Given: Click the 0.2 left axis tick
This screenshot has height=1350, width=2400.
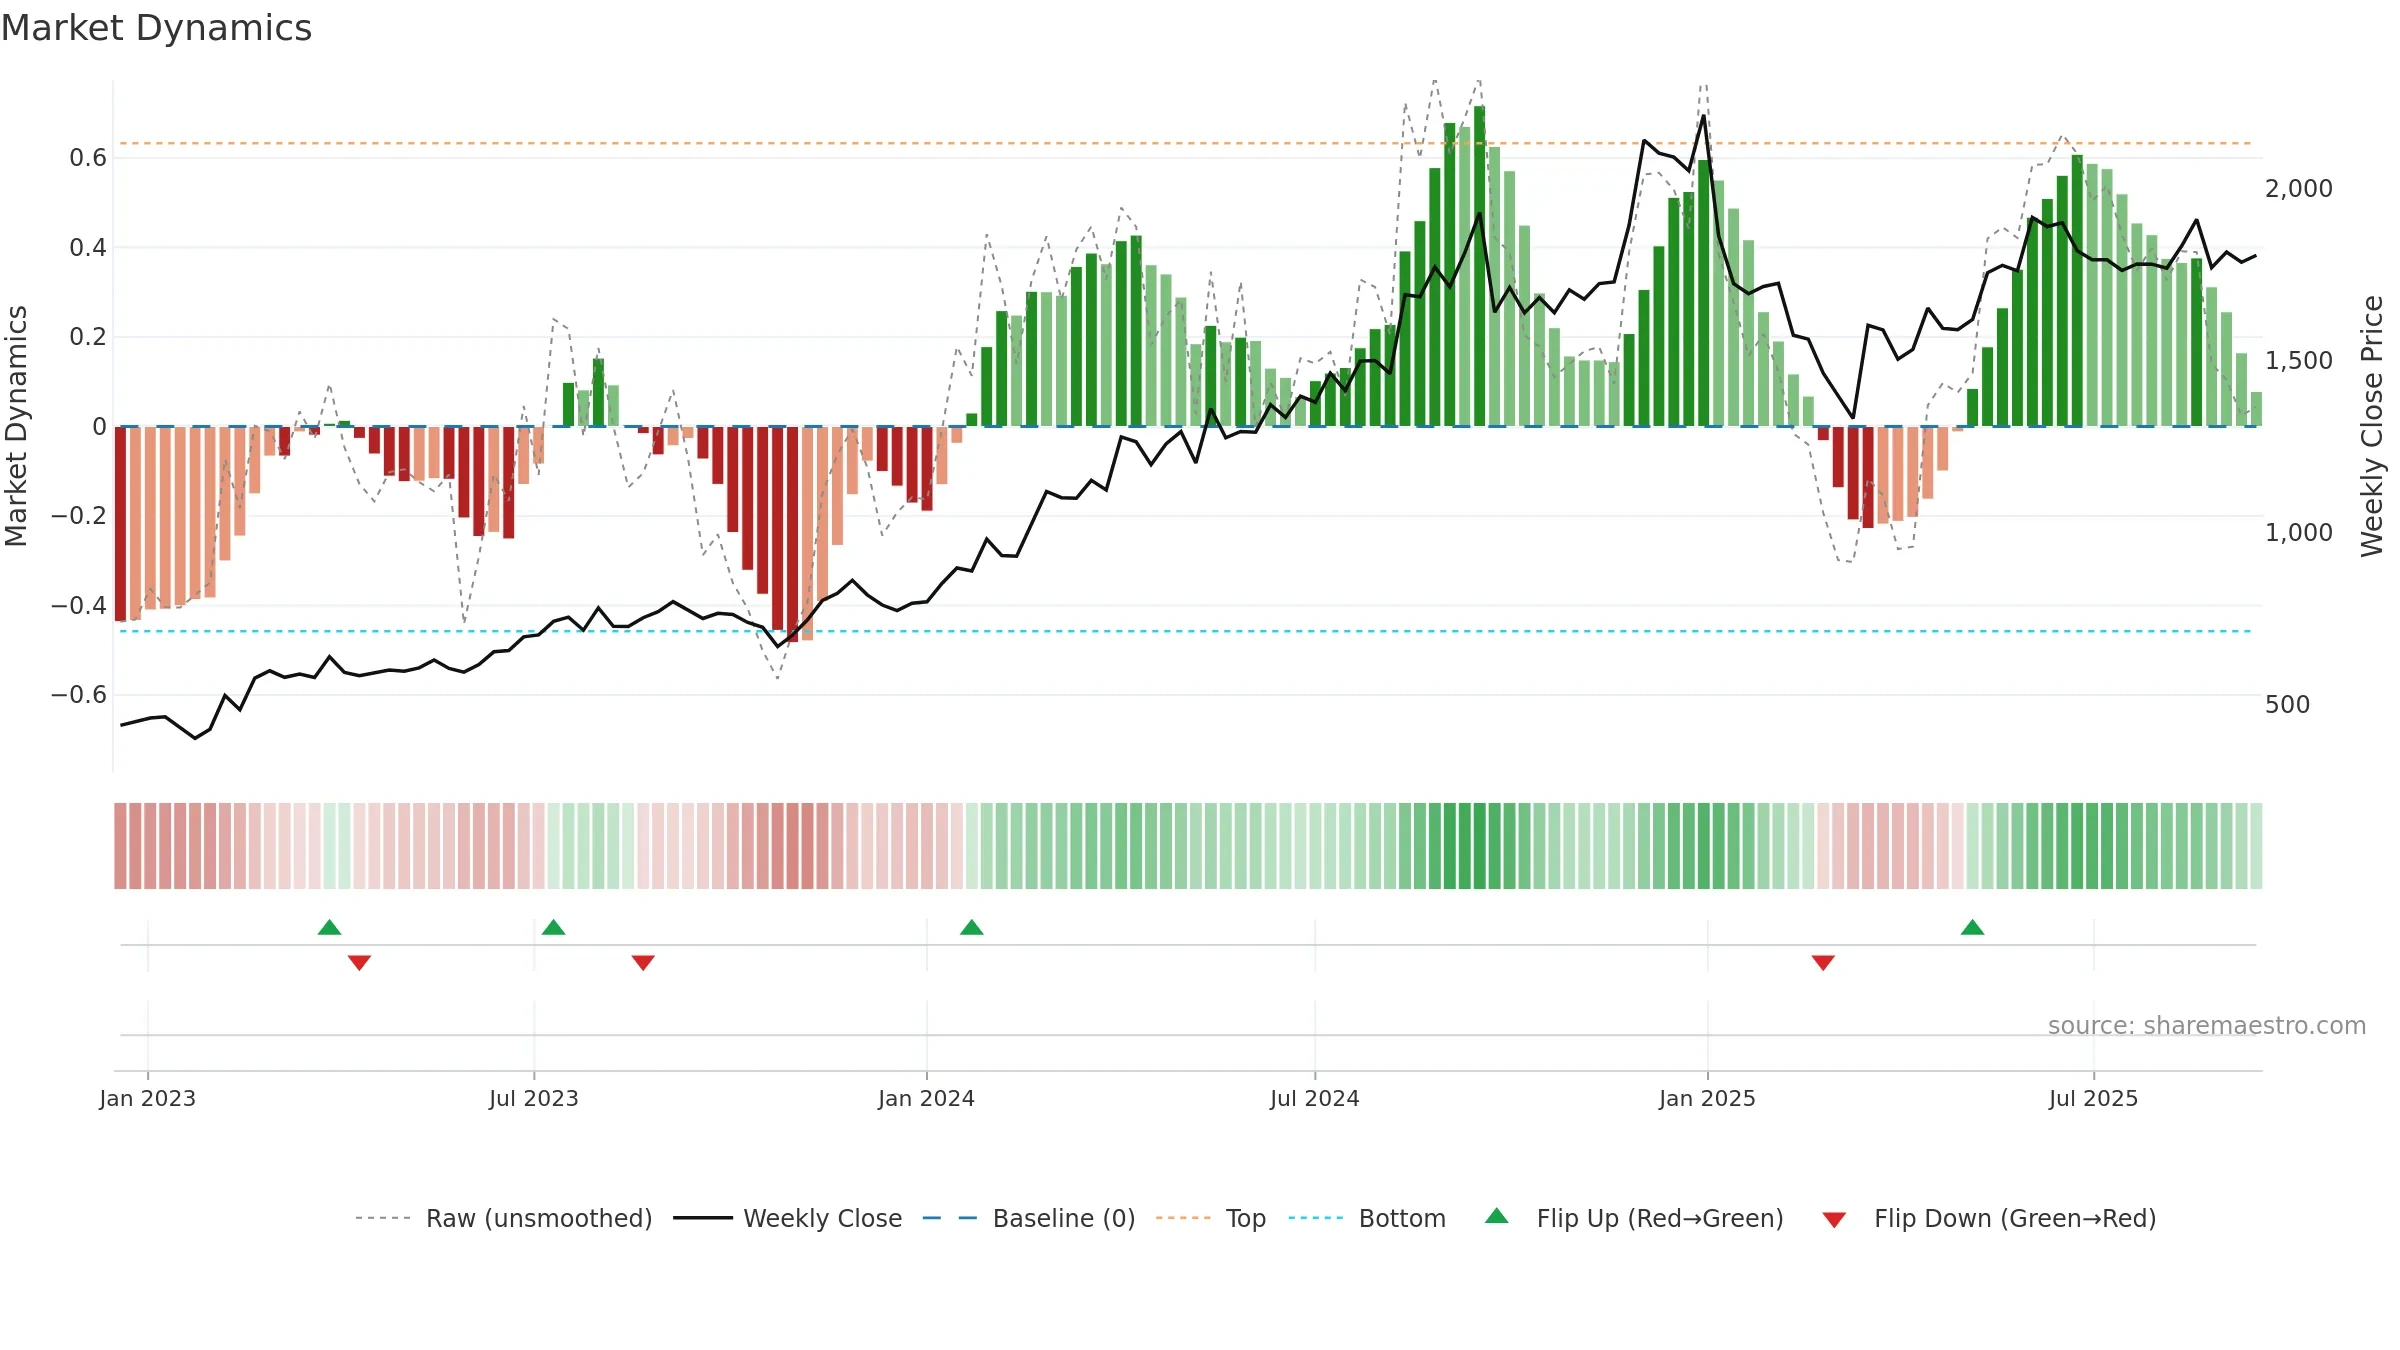Looking at the screenshot, I should point(88,336).
